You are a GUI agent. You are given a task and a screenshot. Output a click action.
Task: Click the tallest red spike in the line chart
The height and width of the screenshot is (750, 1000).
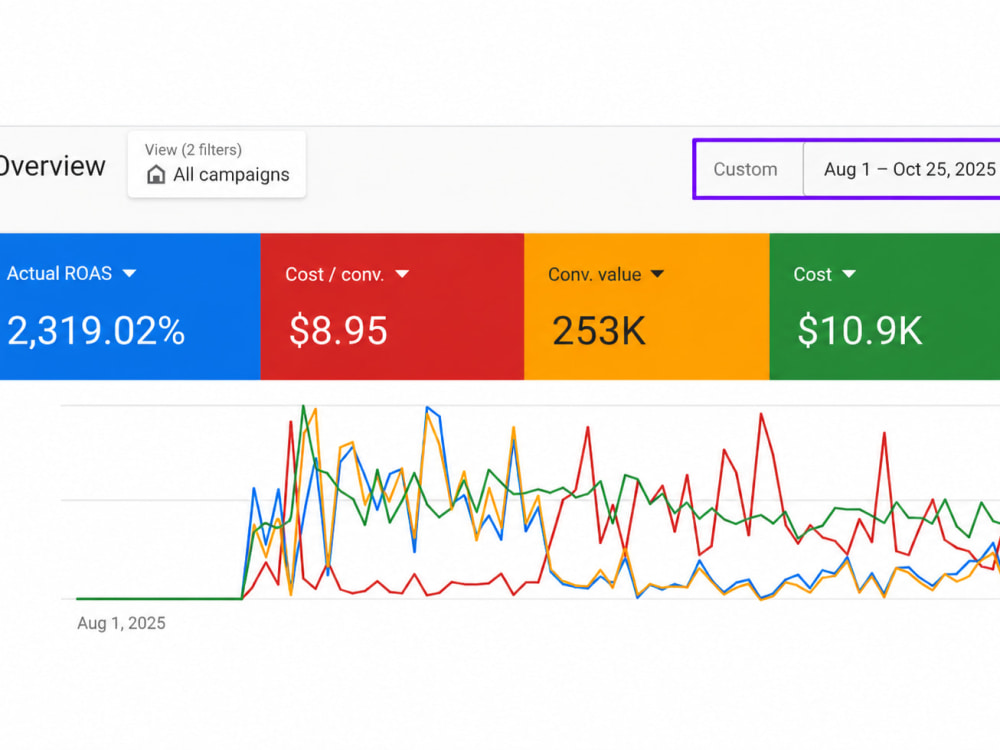click(x=761, y=415)
